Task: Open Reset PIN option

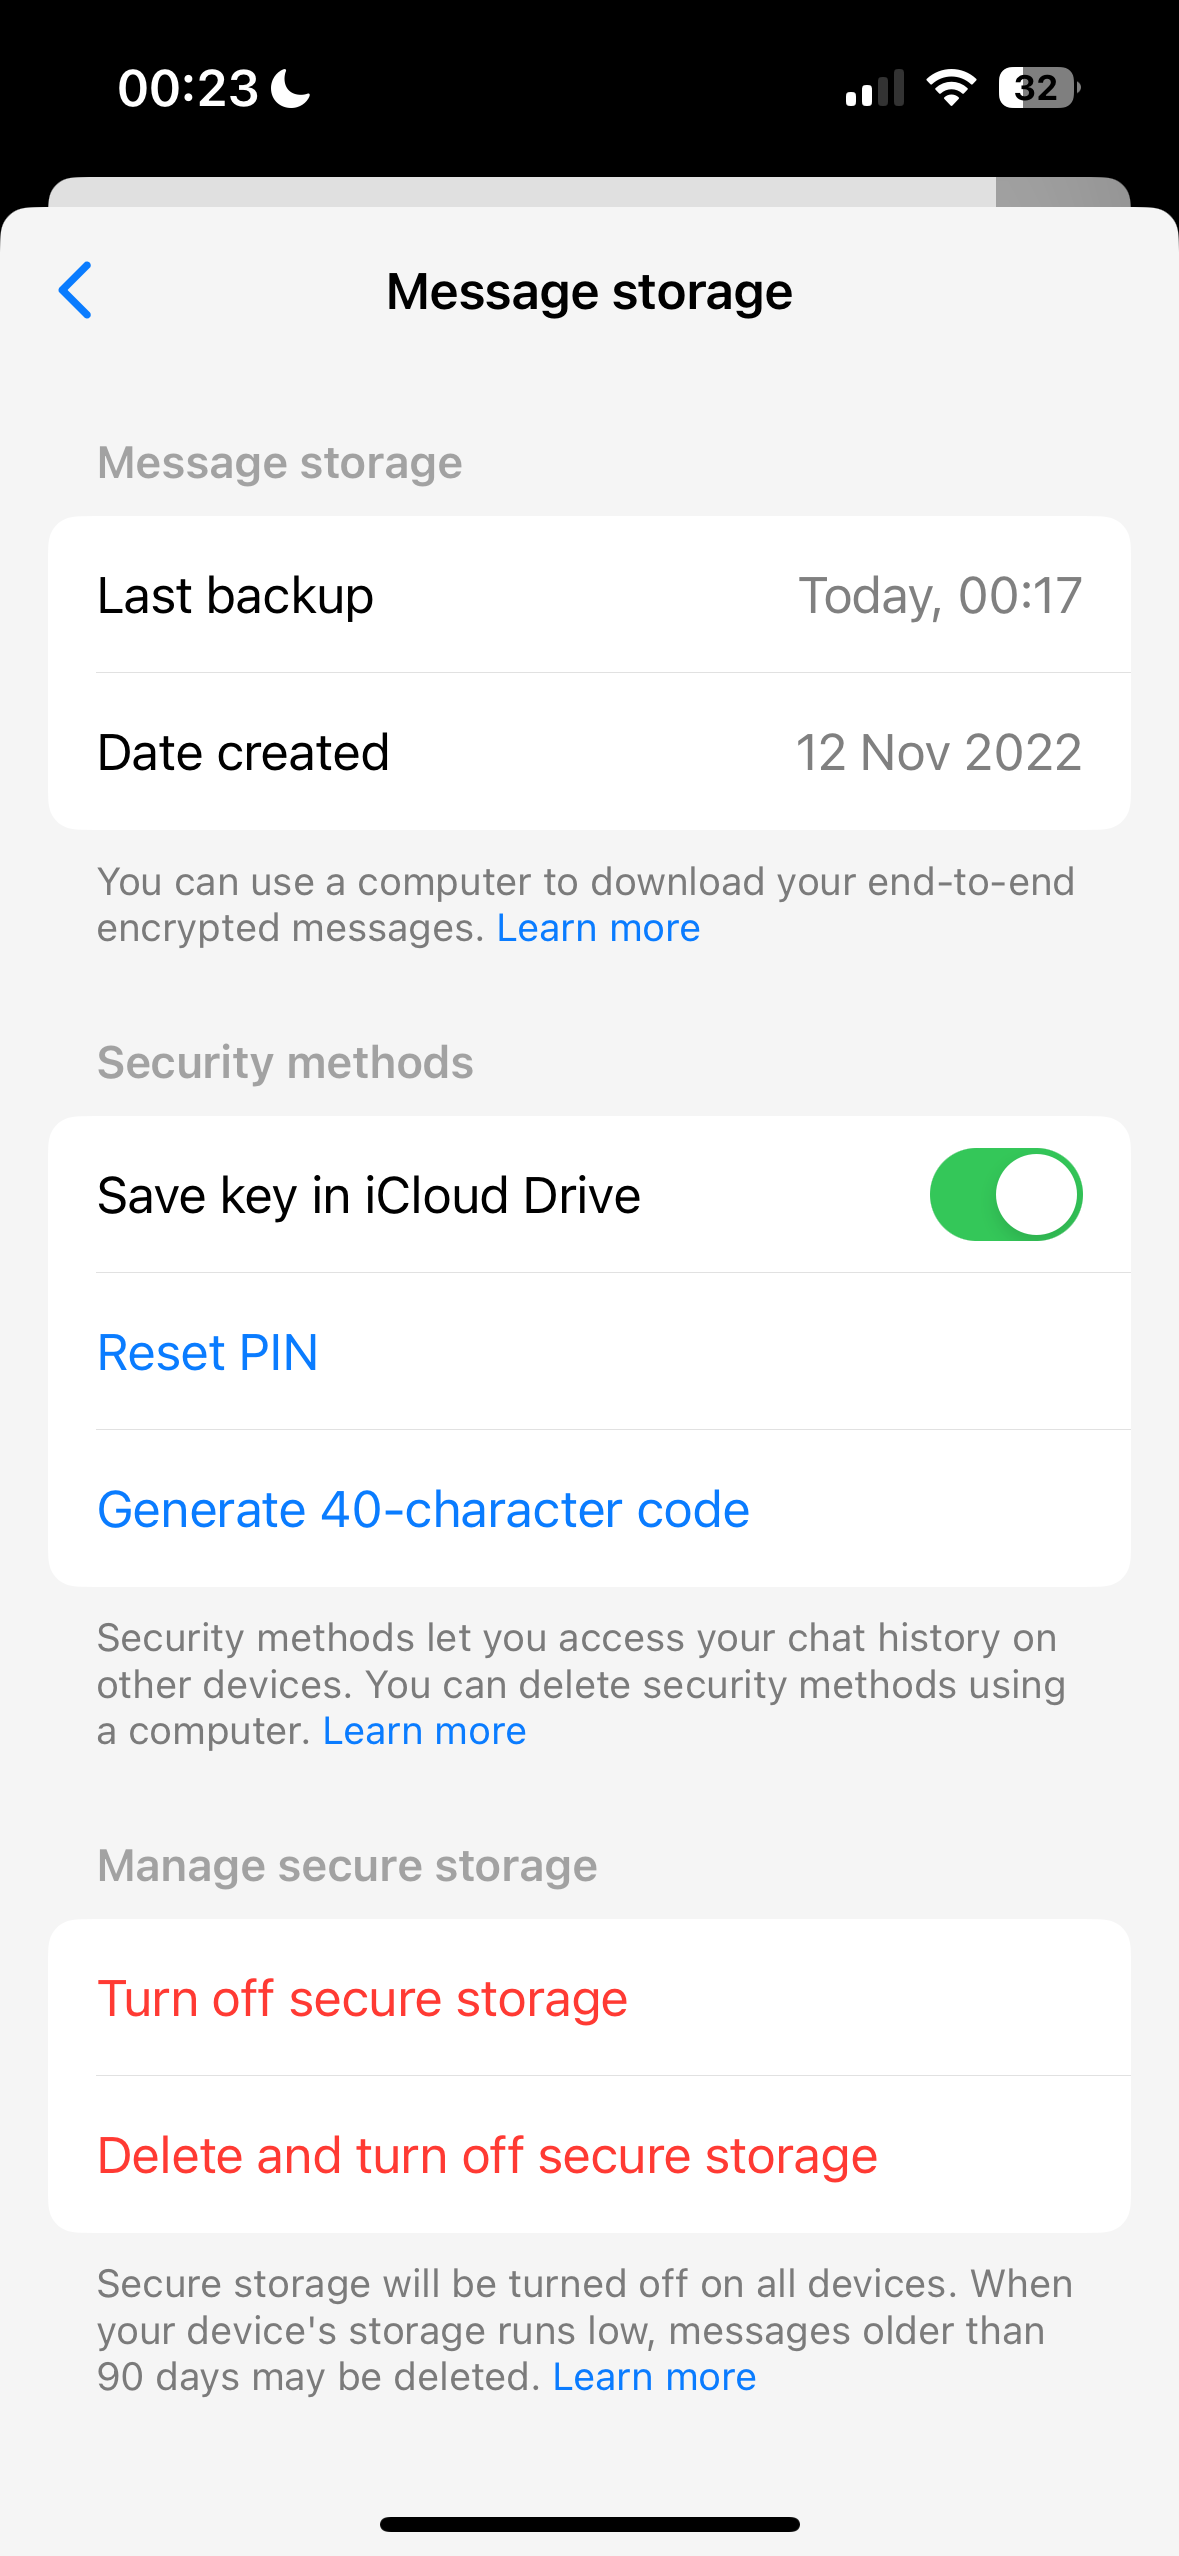Action: [589, 1352]
